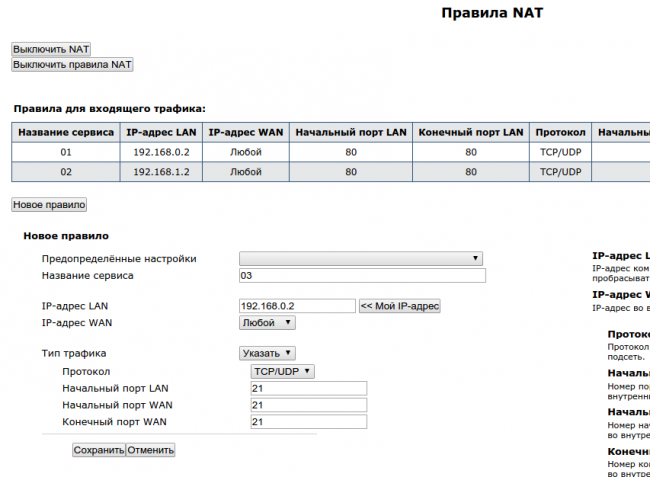Click Начальный порт LAN value in row 01
This screenshot has width=650, height=477.
point(351,153)
